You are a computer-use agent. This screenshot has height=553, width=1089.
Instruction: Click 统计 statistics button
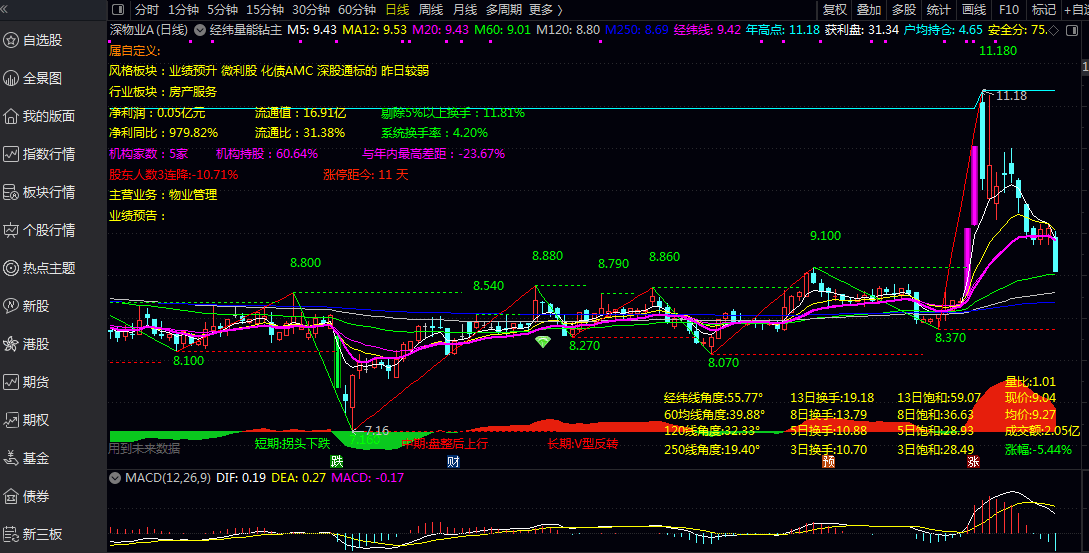pos(938,10)
